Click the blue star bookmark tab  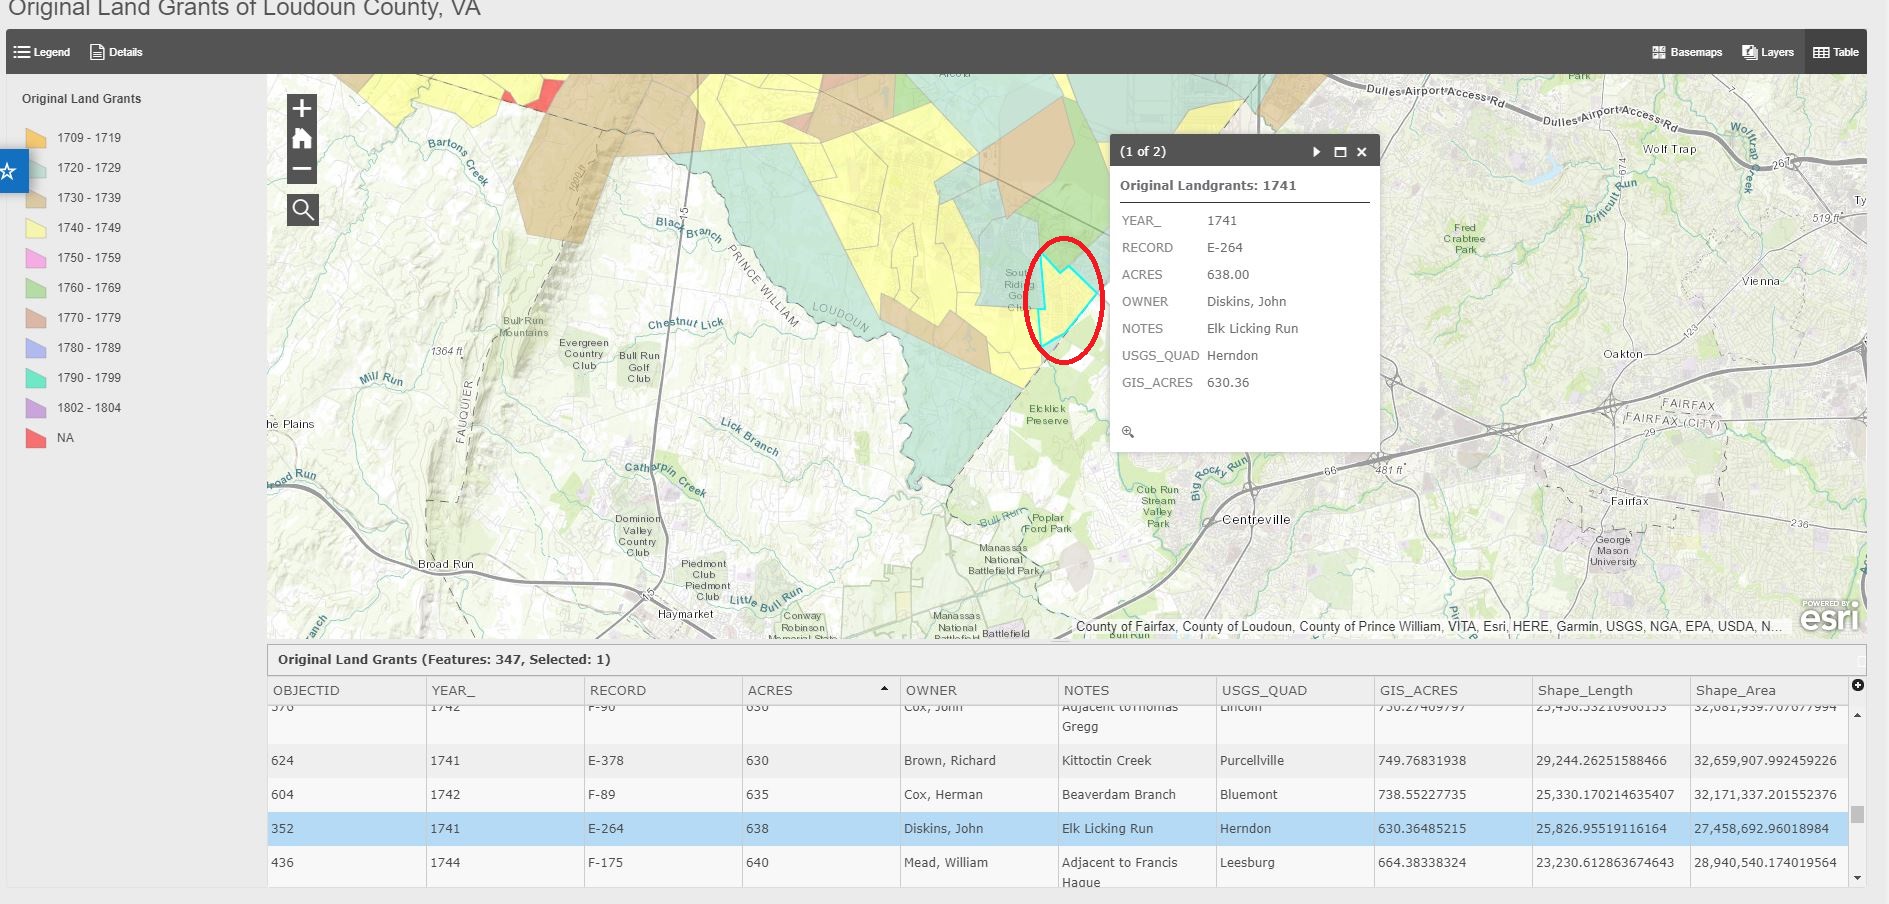pyautogui.click(x=10, y=171)
